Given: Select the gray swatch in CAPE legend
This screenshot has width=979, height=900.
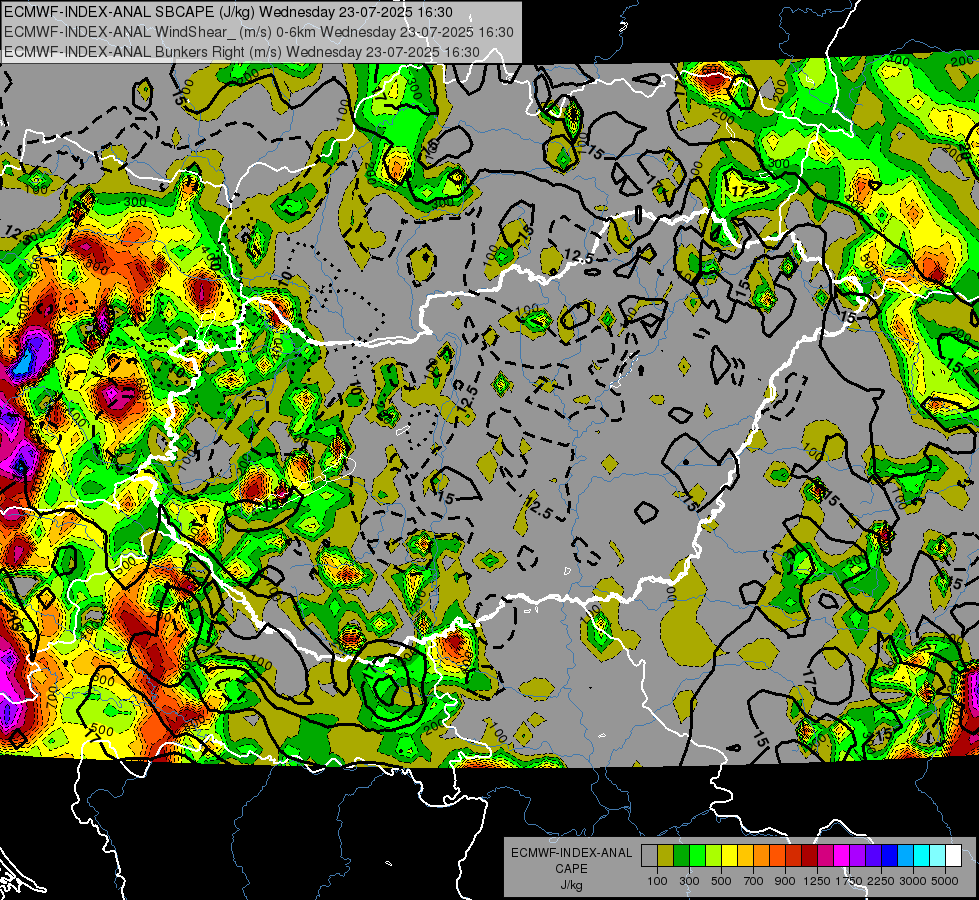Looking at the screenshot, I should coord(649,855).
